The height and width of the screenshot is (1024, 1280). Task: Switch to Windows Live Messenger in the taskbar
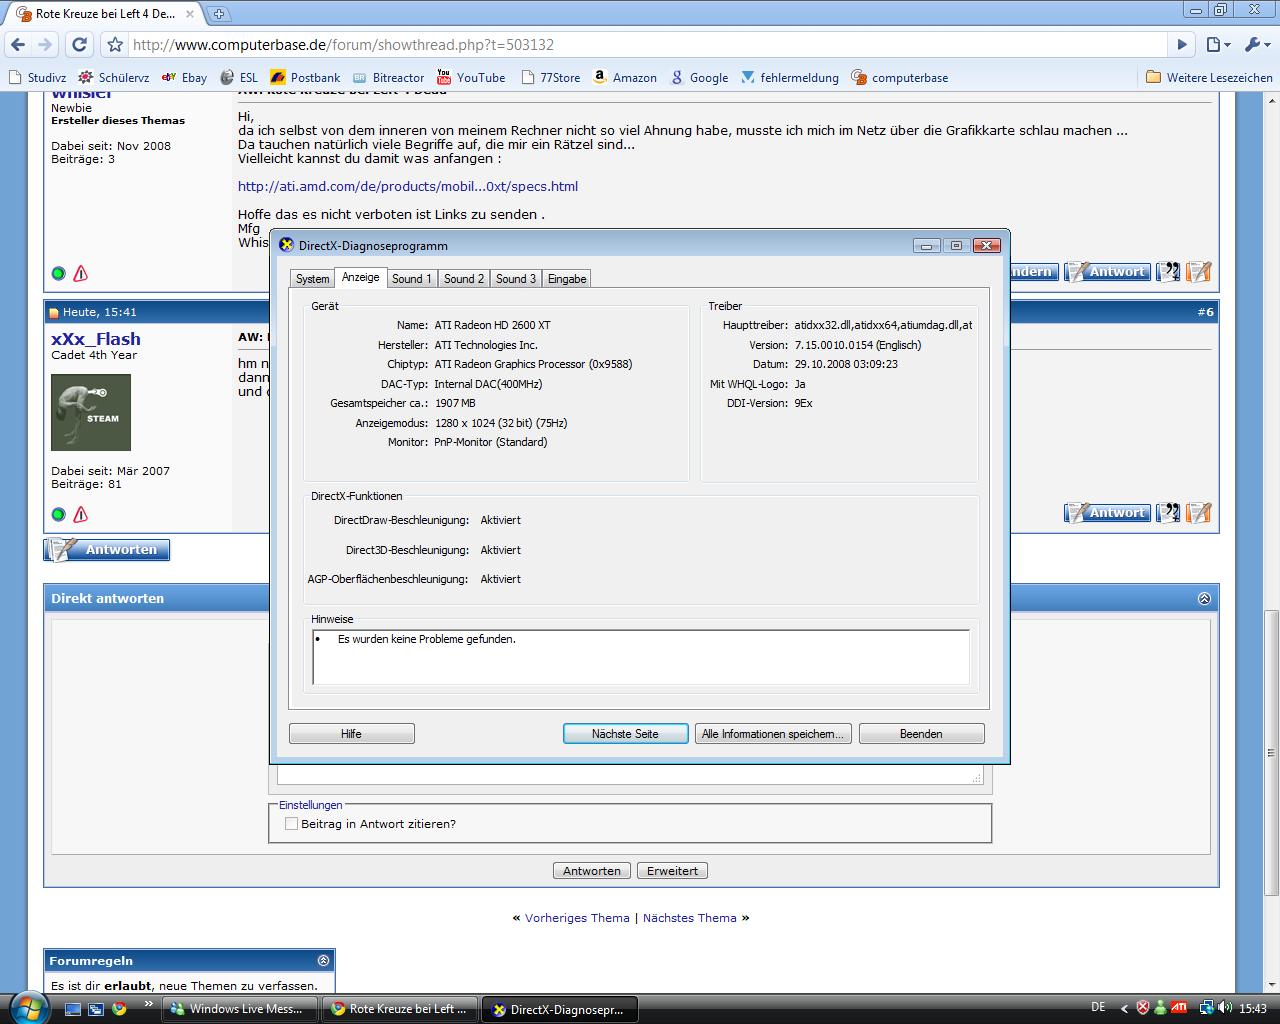click(x=241, y=1009)
